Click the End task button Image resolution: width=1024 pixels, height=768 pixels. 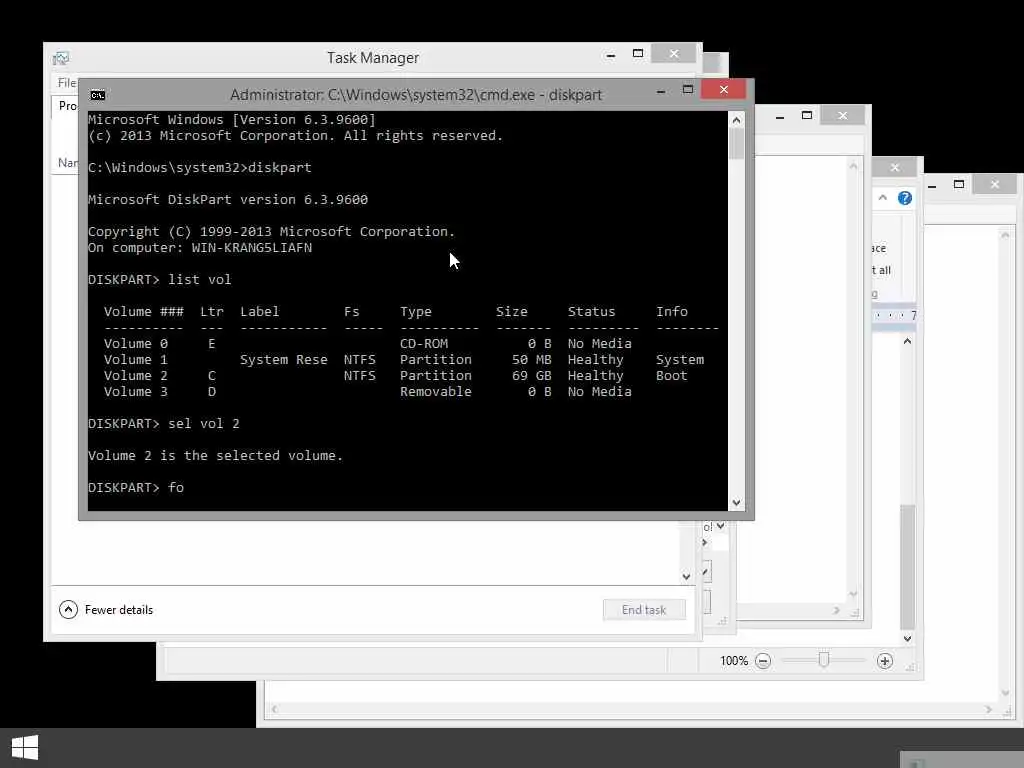pyautogui.click(x=644, y=609)
